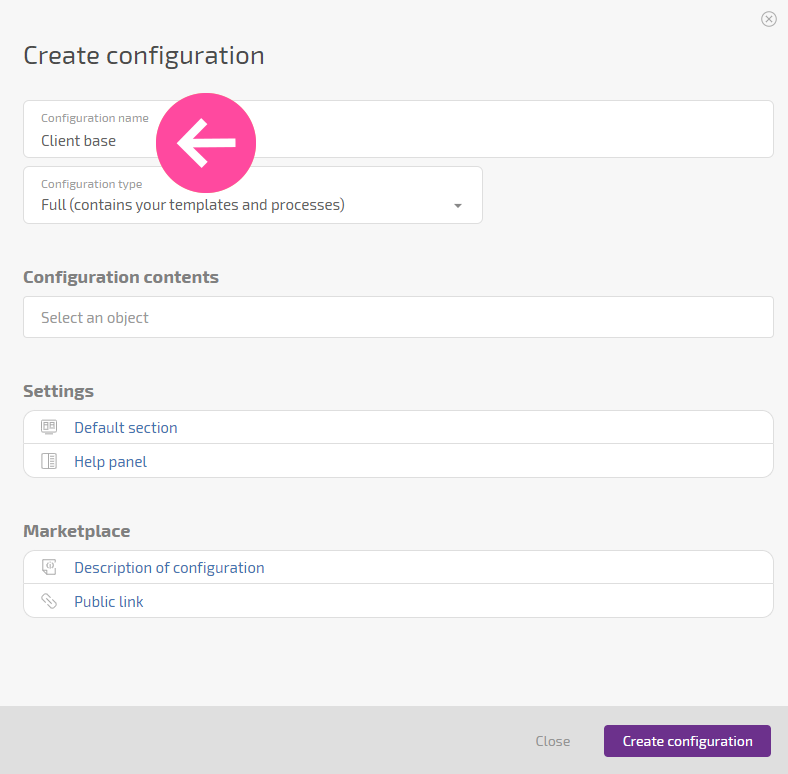The width and height of the screenshot is (788, 774).
Task: Click the Configuration name label
Action: click(x=94, y=118)
